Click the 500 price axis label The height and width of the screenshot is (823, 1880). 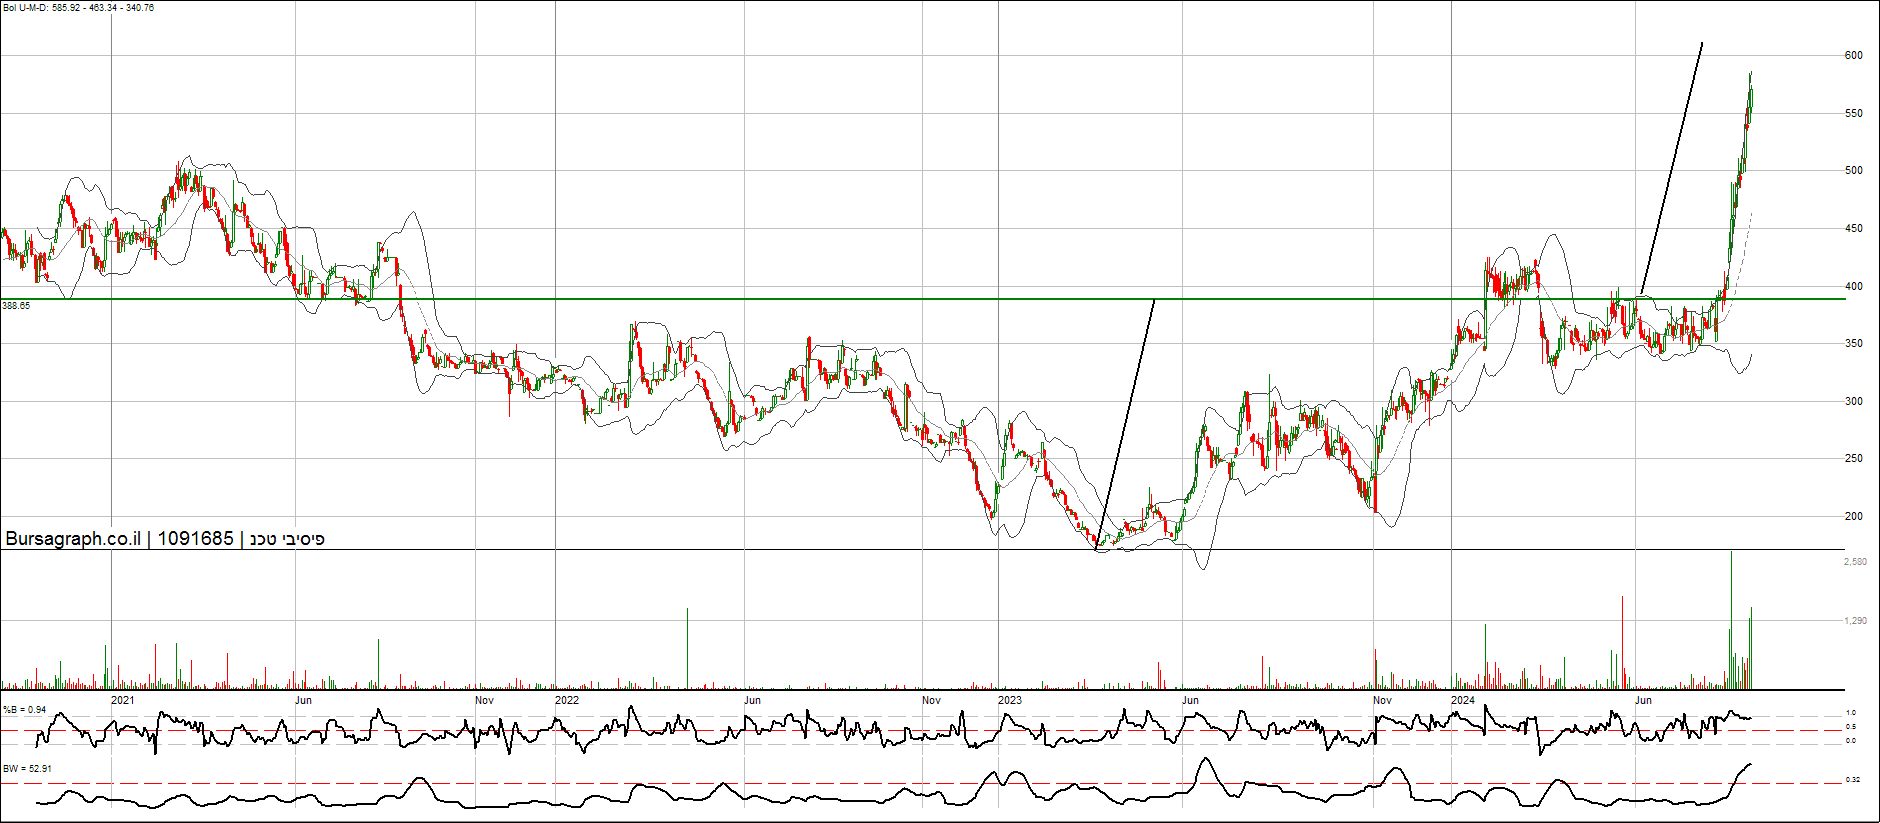point(1853,171)
